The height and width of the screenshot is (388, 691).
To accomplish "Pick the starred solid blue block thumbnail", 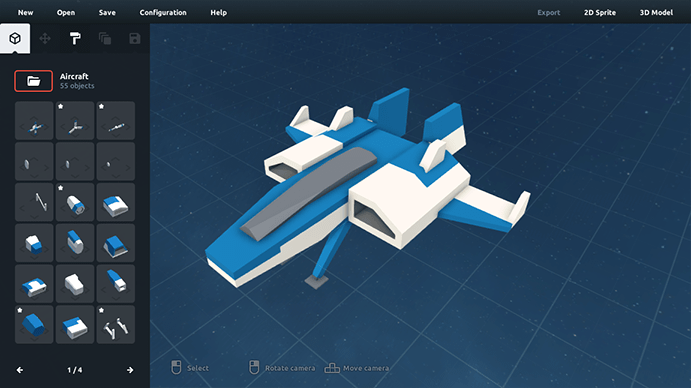I will click(x=34, y=325).
